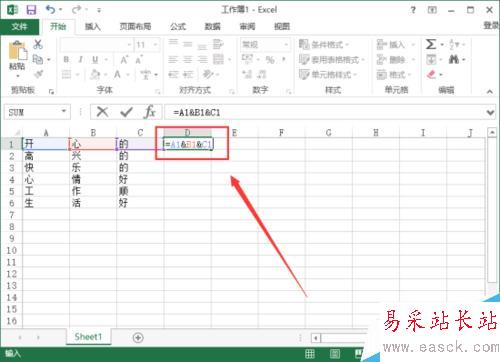Click the Decrease Font Size icon
This screenshot has height=362, width=500.
139,60
